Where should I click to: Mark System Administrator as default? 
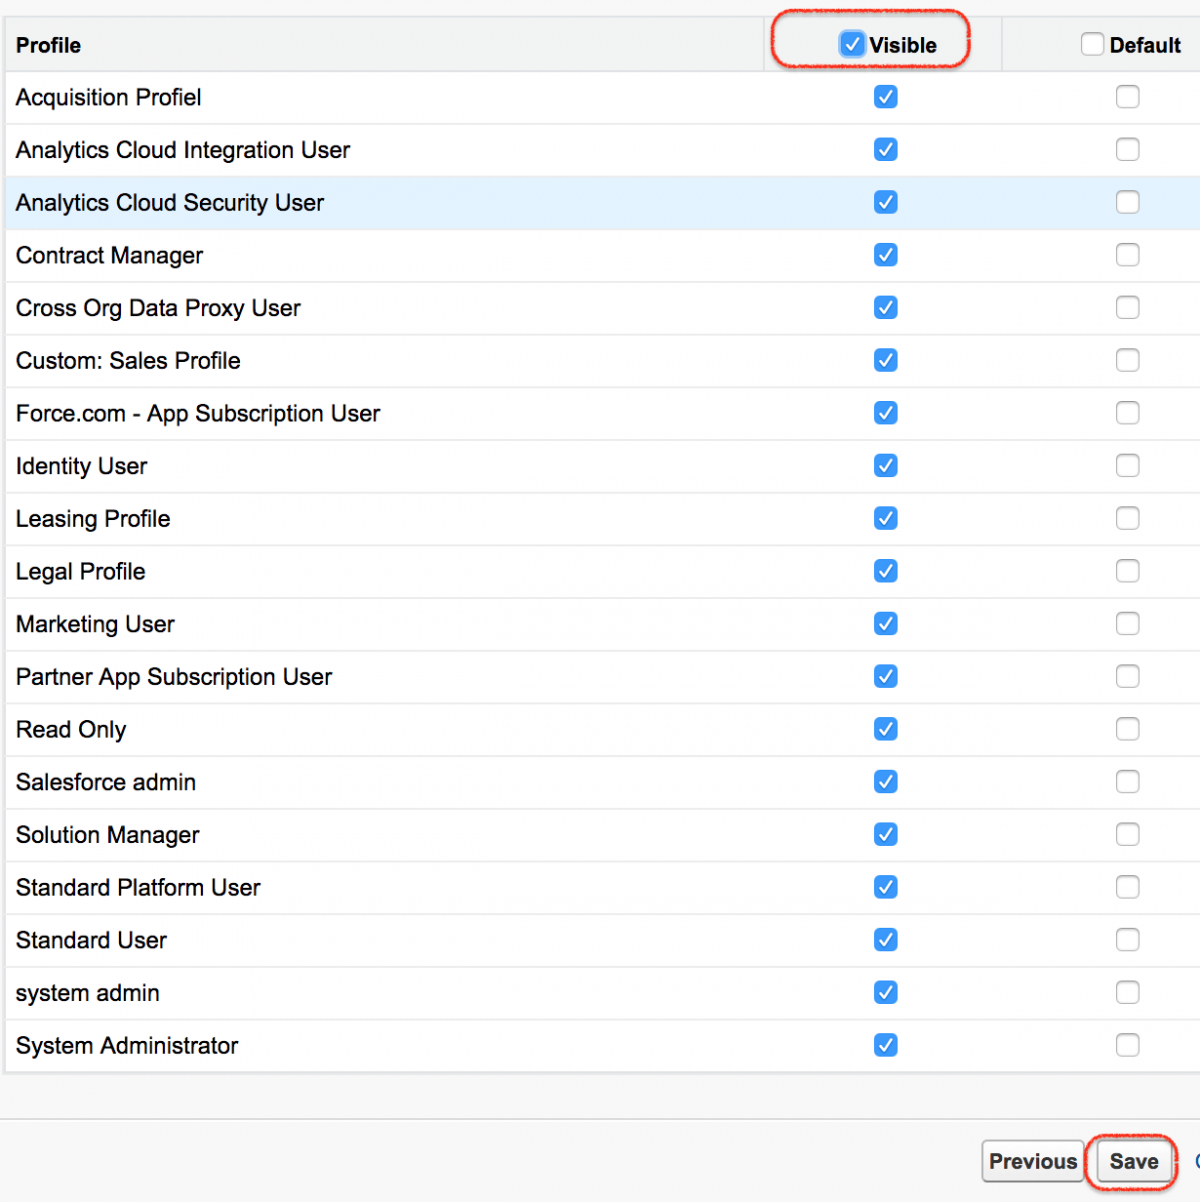coord(1127,1045)
